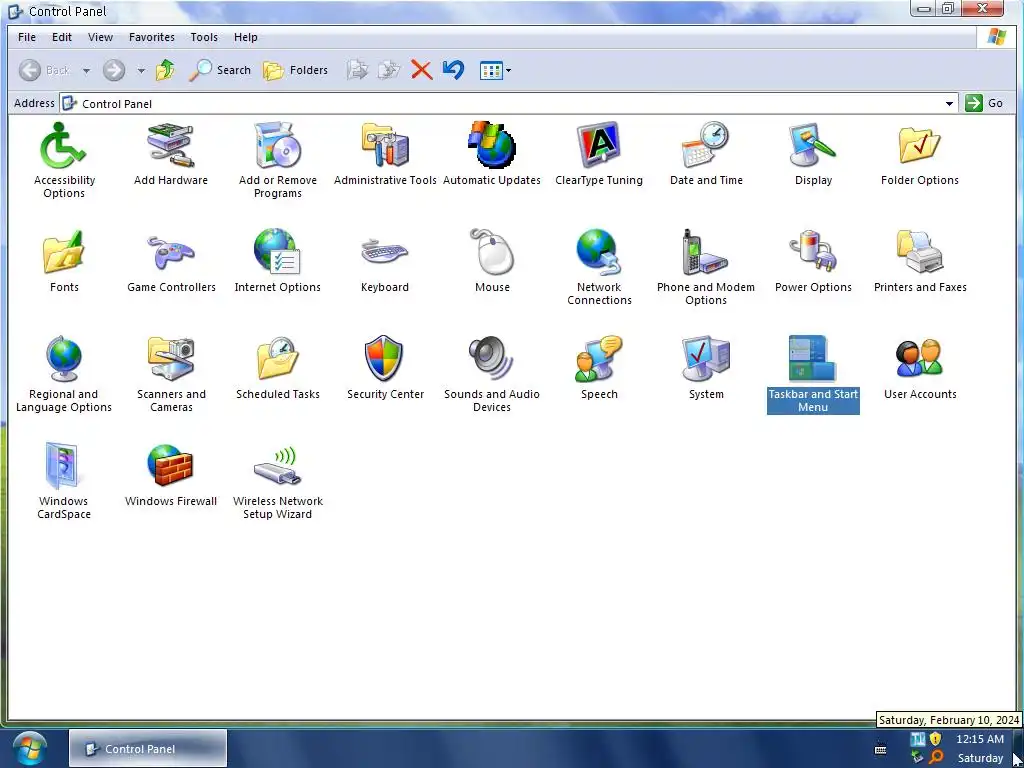Image resolution: width=1024 pixels, height=768 pixels.
Task: Click the red Delete toolbar icon
Action: click(x=421, y=70)
